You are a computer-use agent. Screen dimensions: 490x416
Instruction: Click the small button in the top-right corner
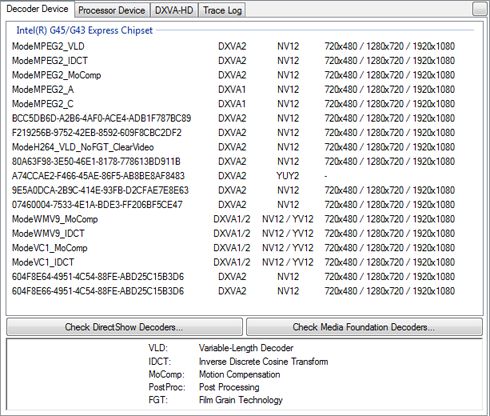(x=480, y=9)
